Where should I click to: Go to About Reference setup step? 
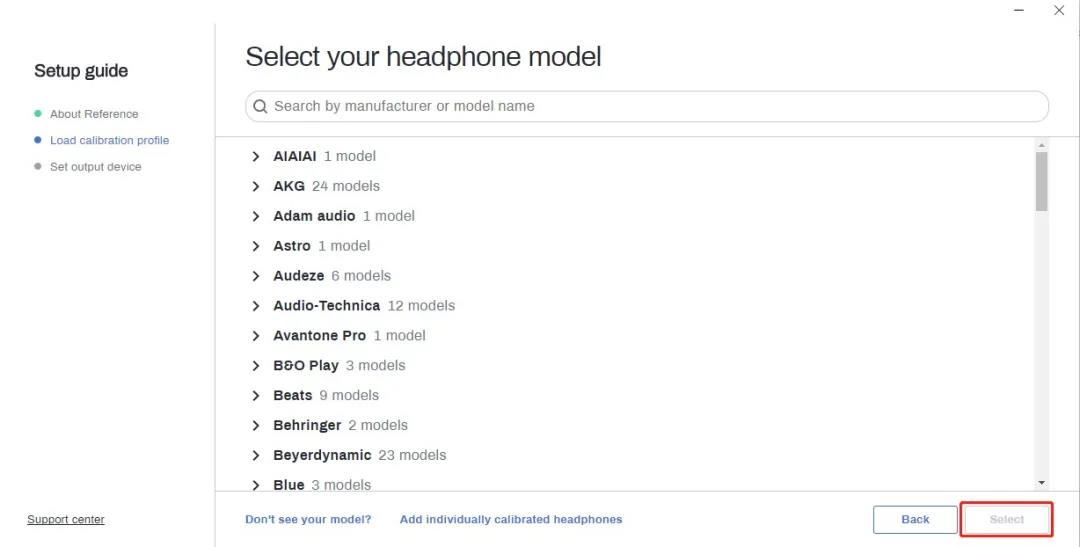[x=94, y=114]
